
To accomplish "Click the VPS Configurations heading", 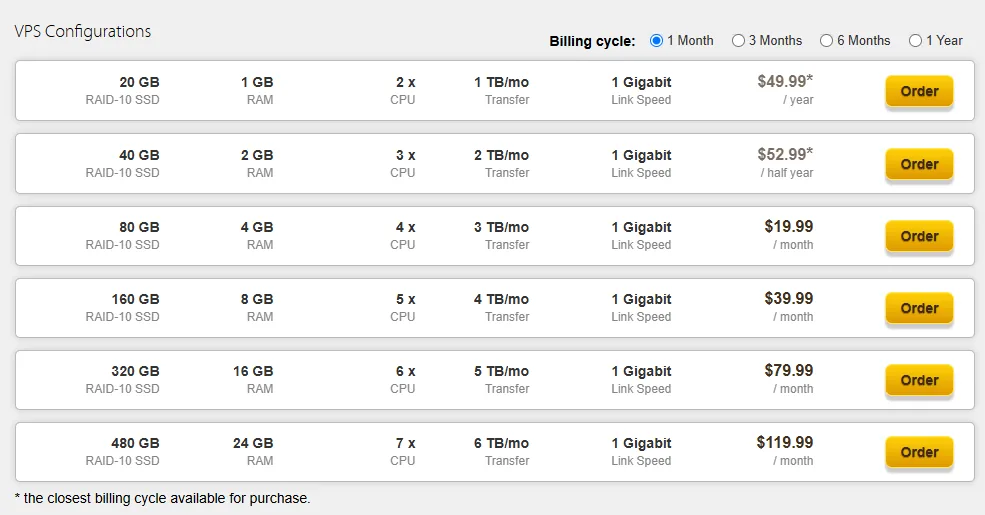I will (83, 31).
